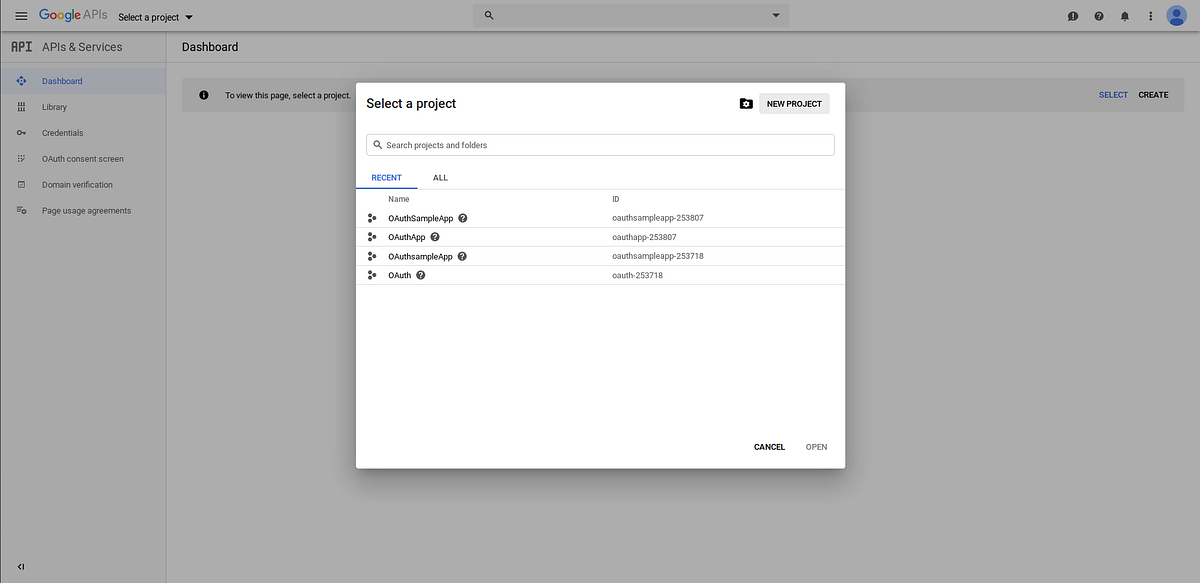
Task: Click the folder icon beside NEW PROJECT
Action: click(x=746, y=103)
